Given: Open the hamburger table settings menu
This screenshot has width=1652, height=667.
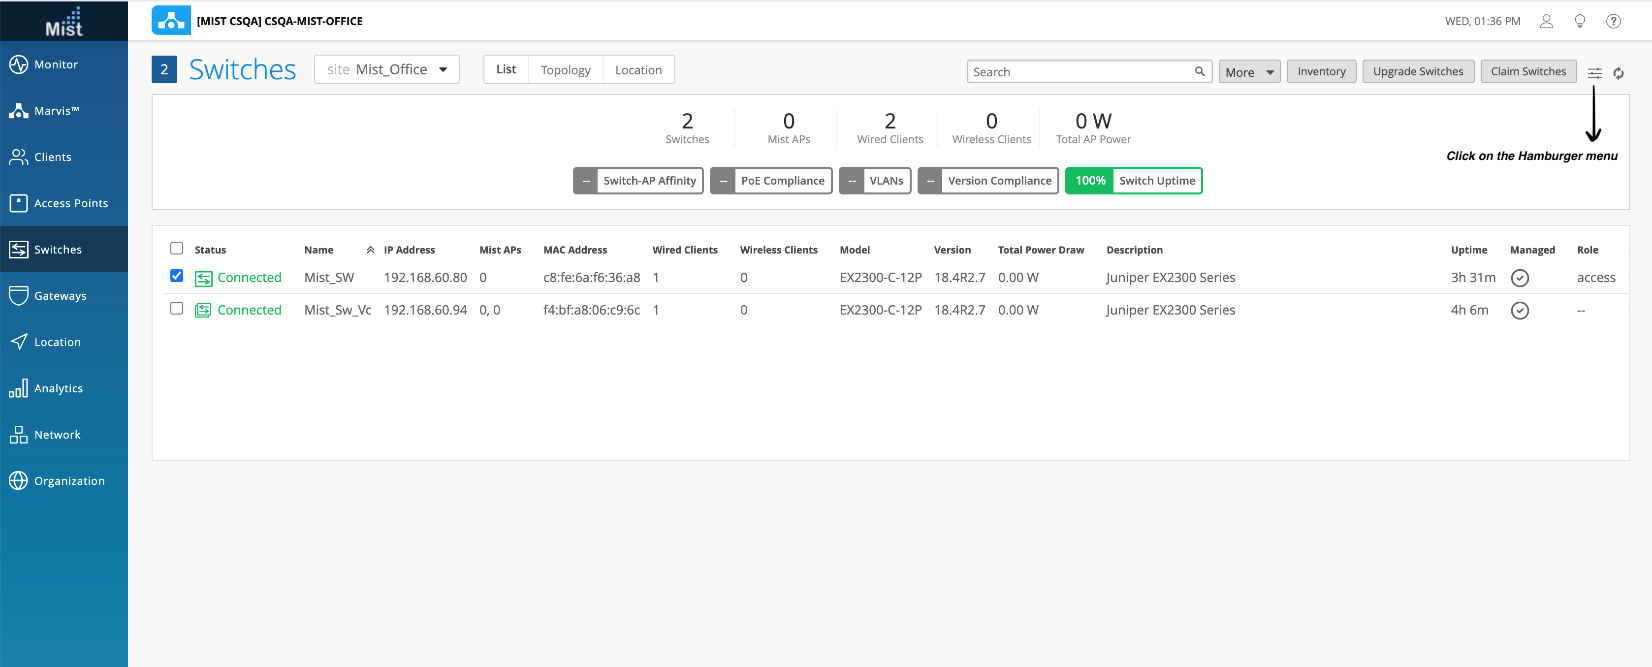Looking at the screenshot, I should (1595, 73).
